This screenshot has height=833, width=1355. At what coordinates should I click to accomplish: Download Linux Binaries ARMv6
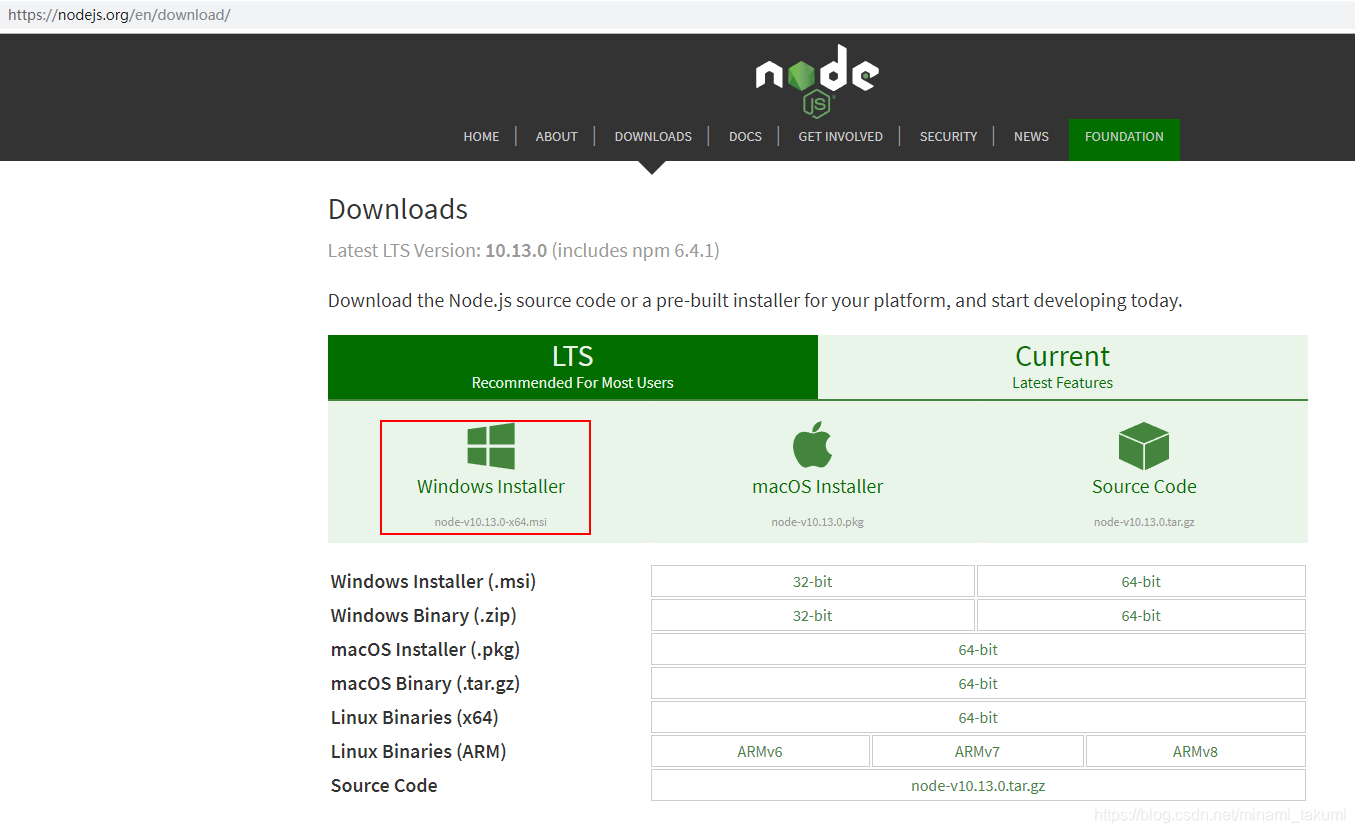(760, 752)
